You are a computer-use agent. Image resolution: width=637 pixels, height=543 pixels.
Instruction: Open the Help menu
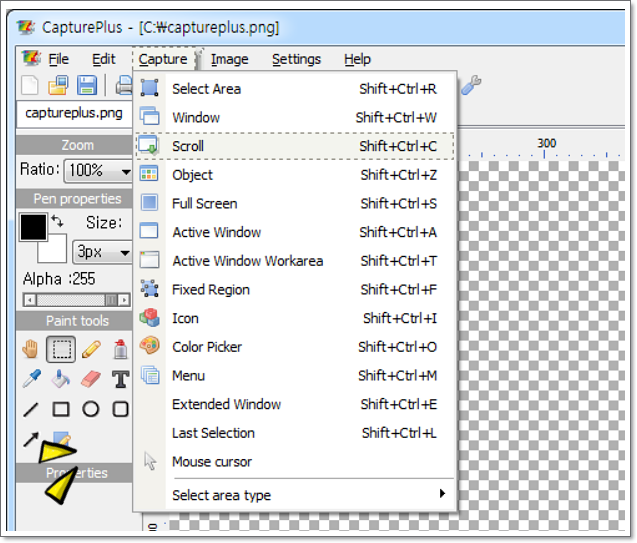pyautogui.click(x=357, y=59)
